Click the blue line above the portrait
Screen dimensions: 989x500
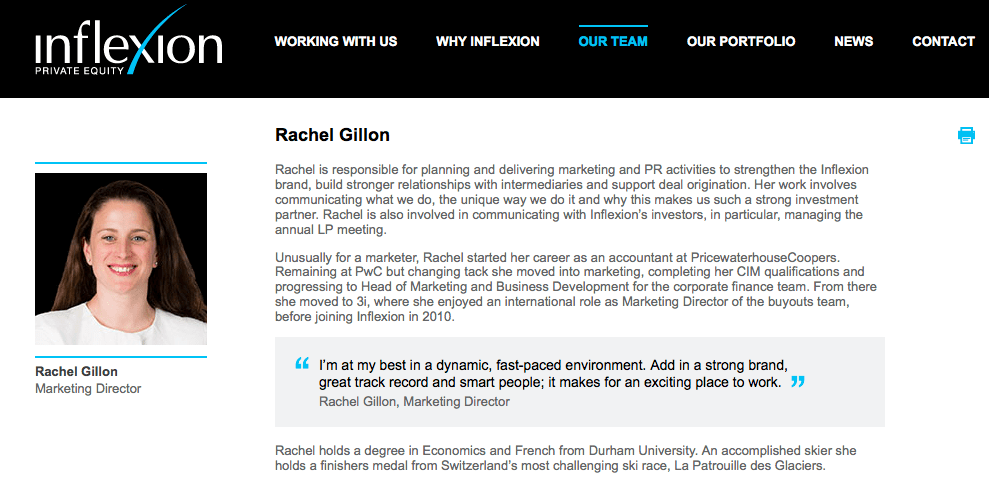(x=121, y=163)
